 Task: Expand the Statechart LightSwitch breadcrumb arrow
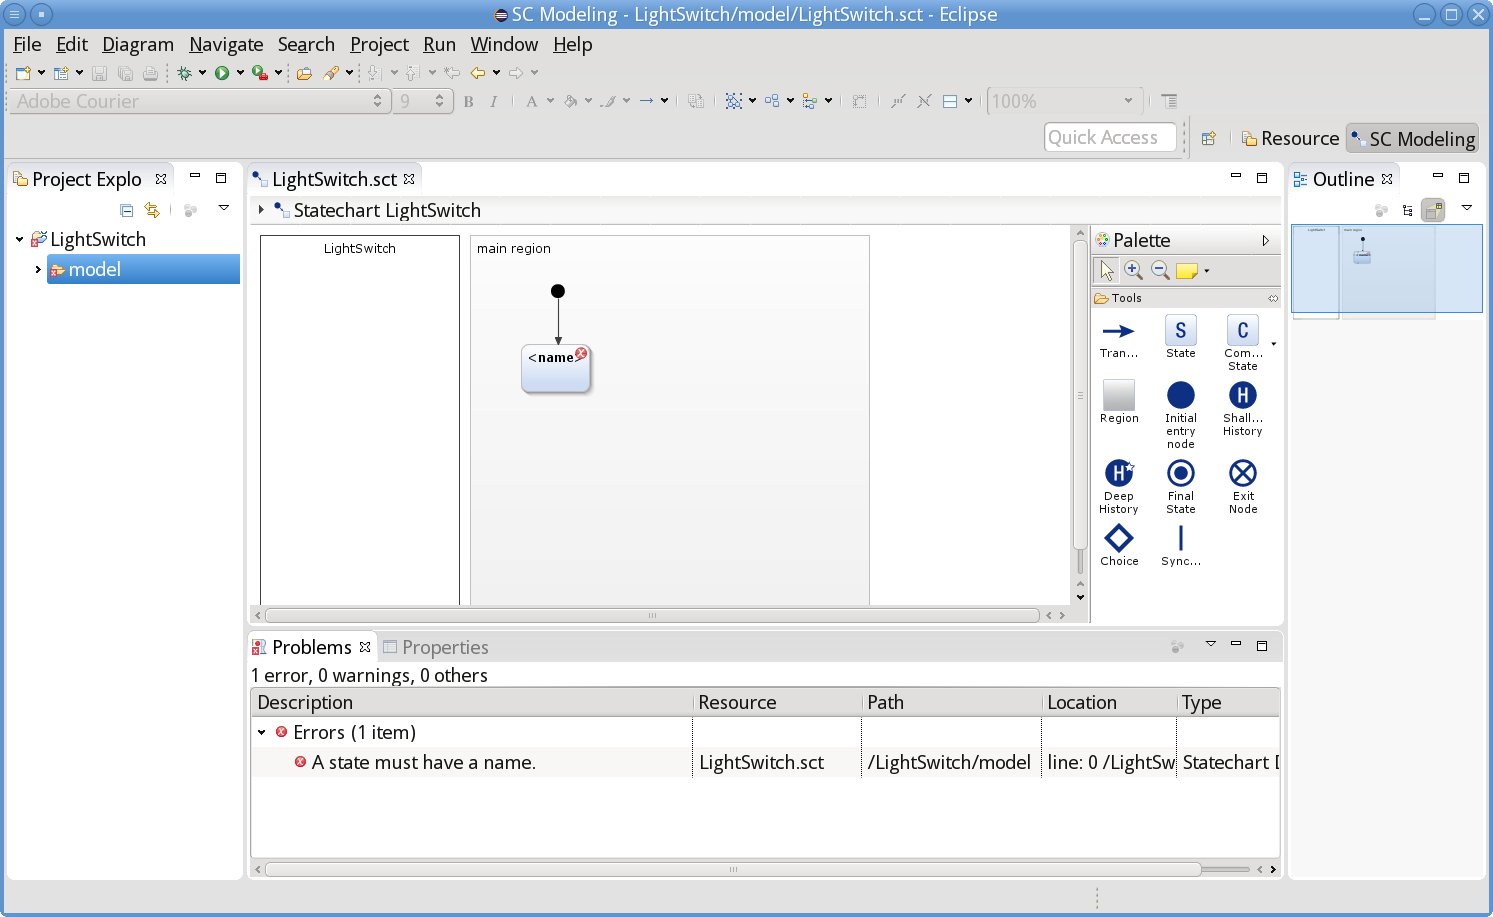261,210
